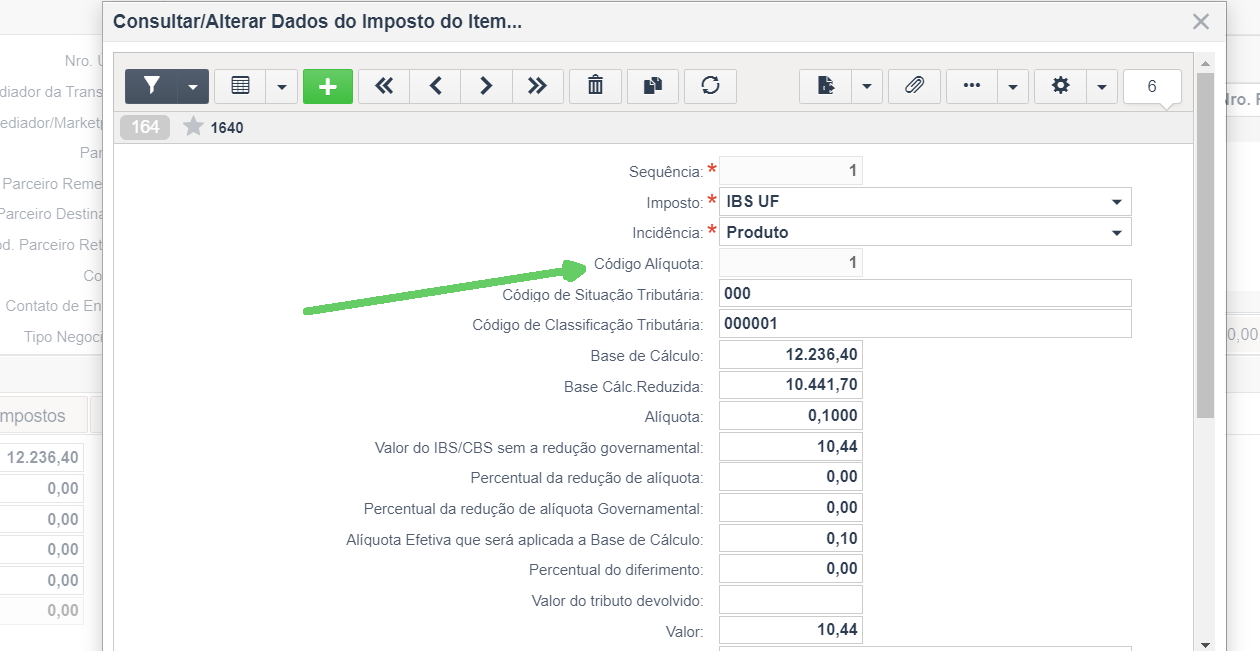Image resolution: width=1260 pixels, height=651 pixels.
Task: Delete record with trash icon
Action: pyautogui.click(x=595, y=86)
